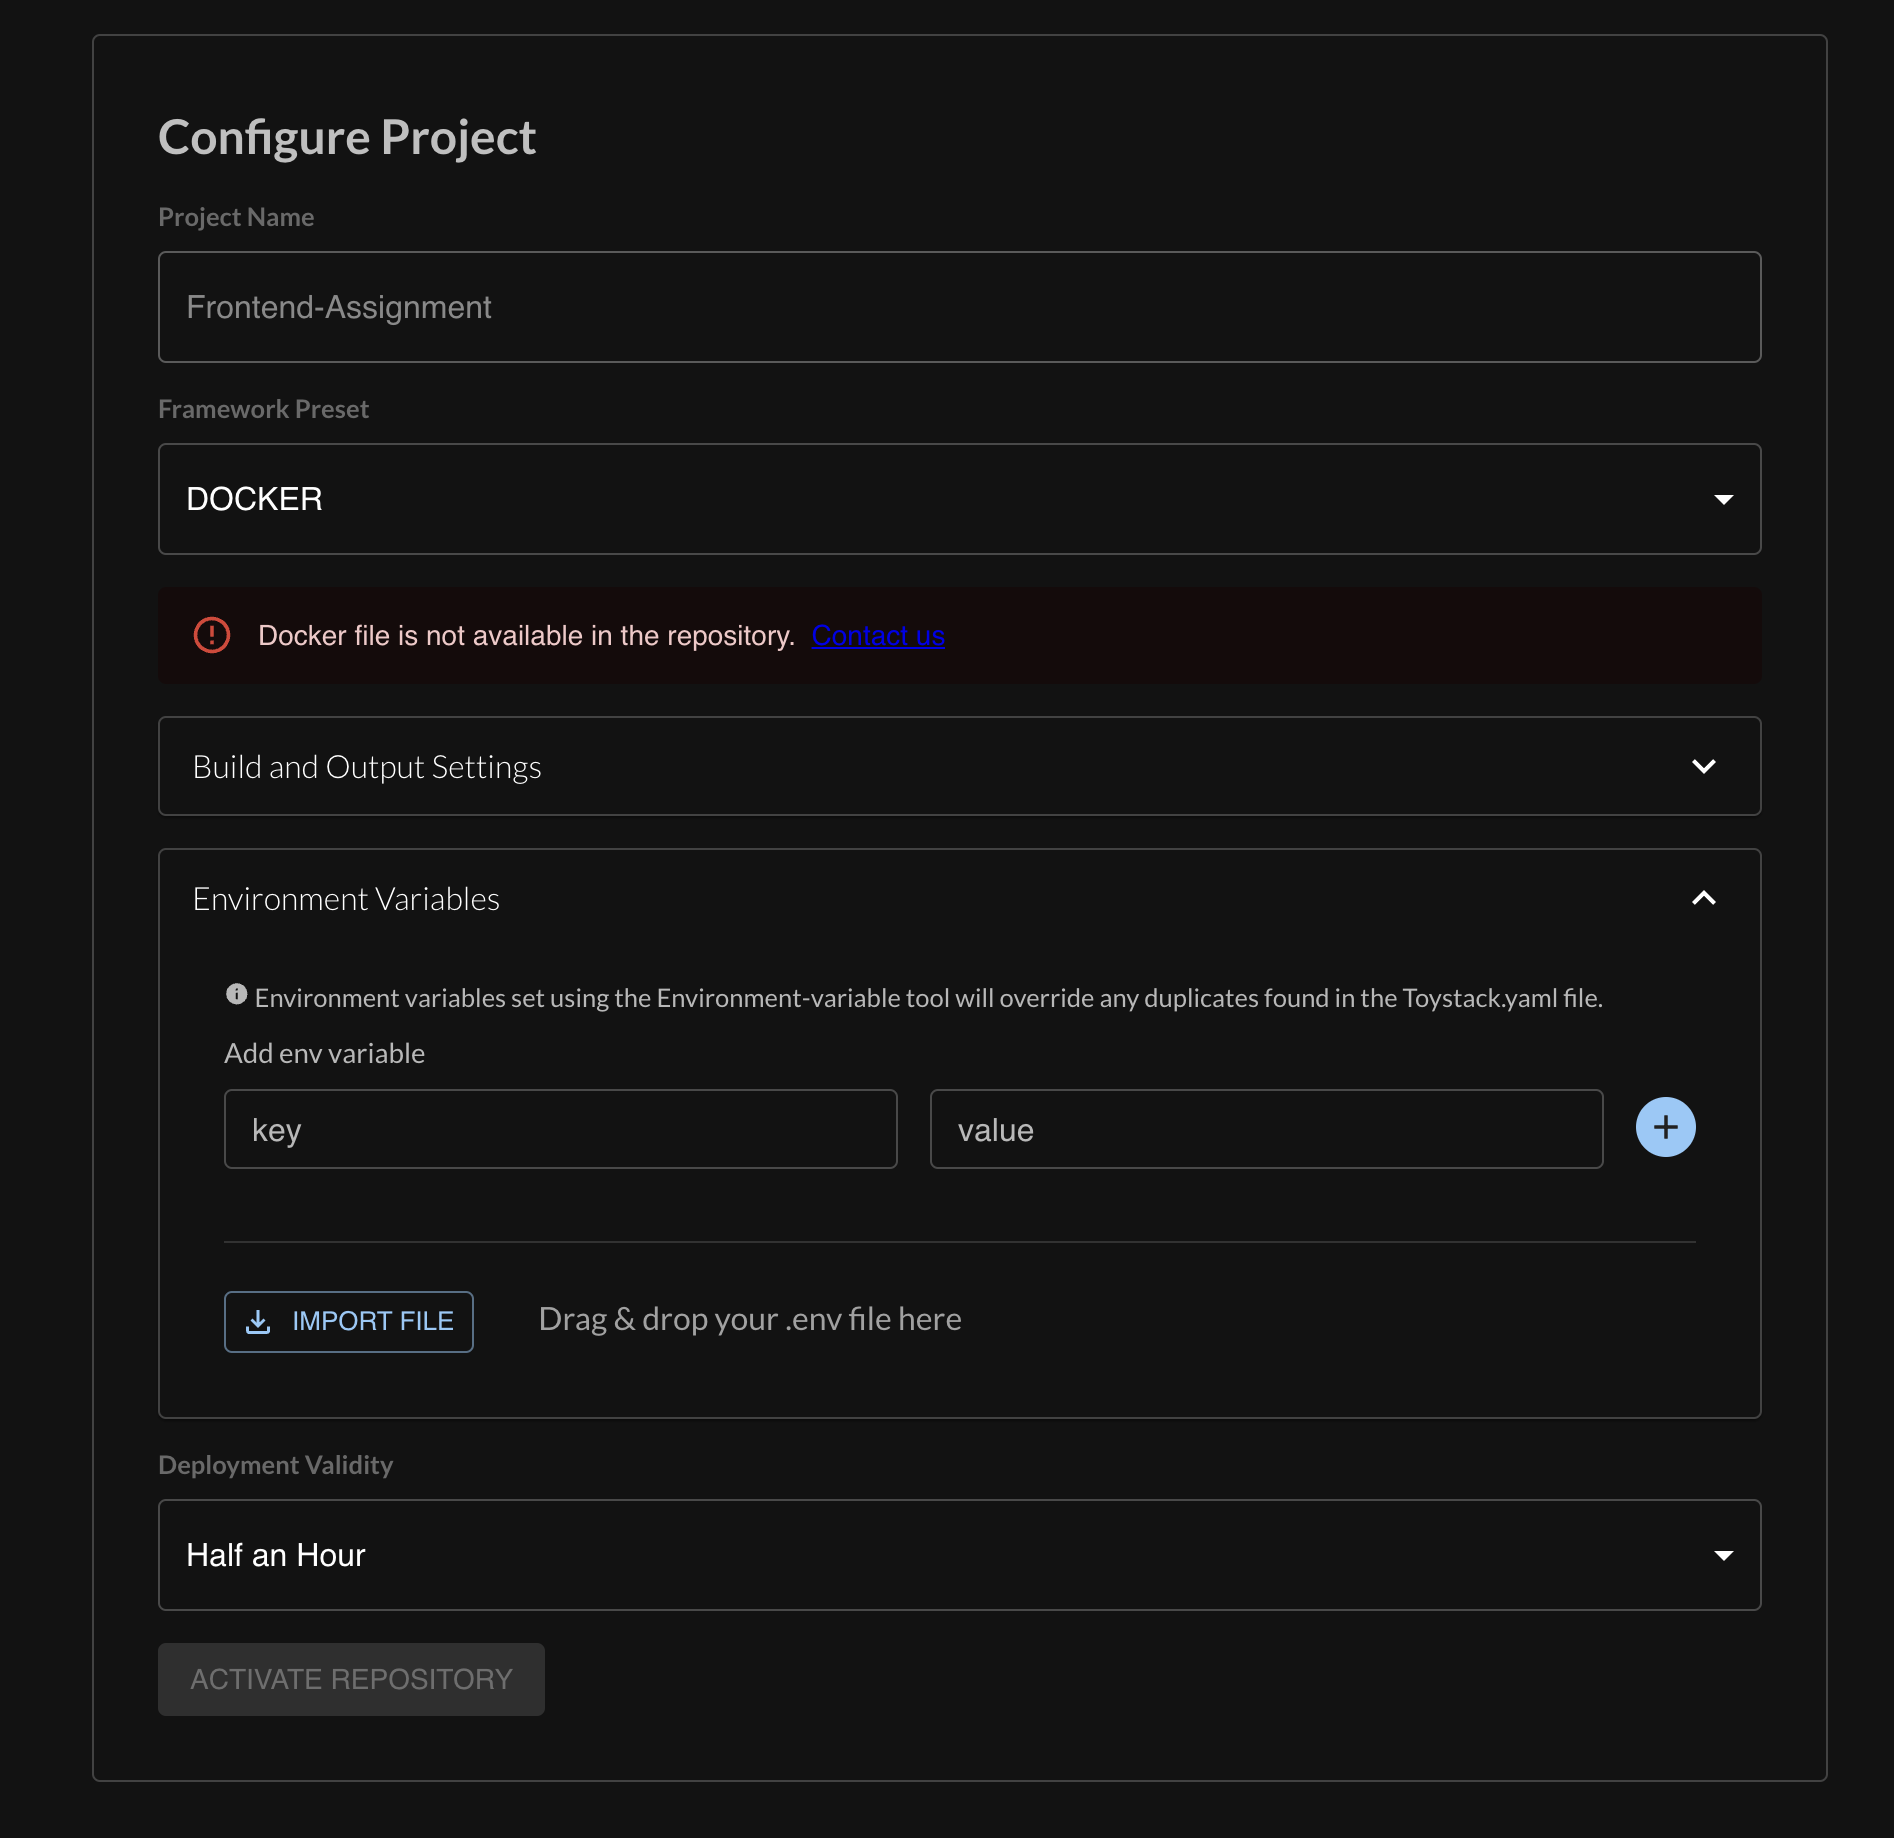Click the Contact us link
The image size is (1894, 1838).
878,636
